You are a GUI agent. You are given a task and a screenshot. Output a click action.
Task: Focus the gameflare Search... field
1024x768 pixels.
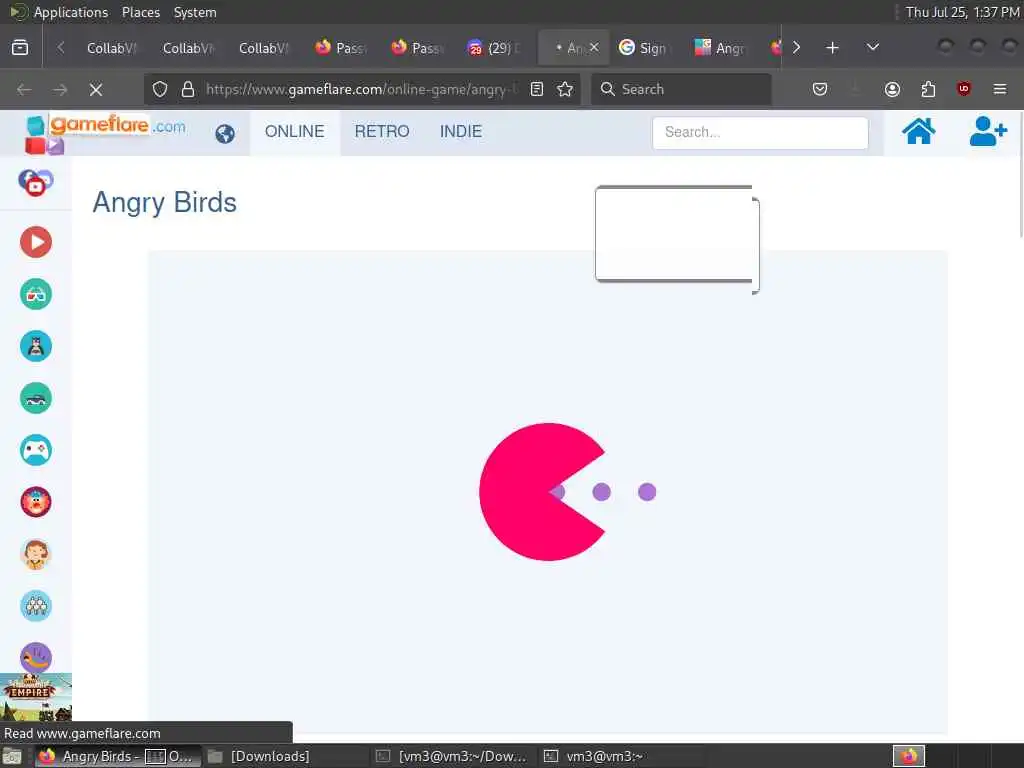tap(760, 133)
